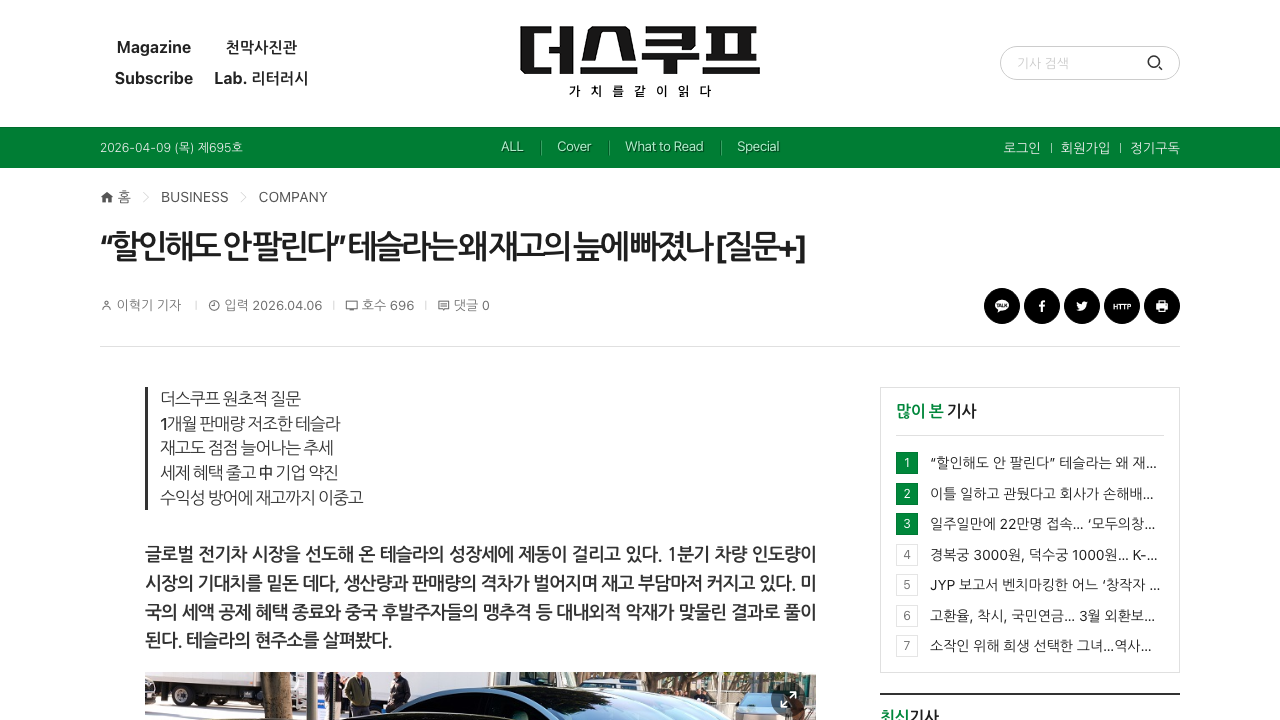Open ranked article 고환율, 착시, 국민연금
Viewport: 1280px width, 720px height.
1042,615
